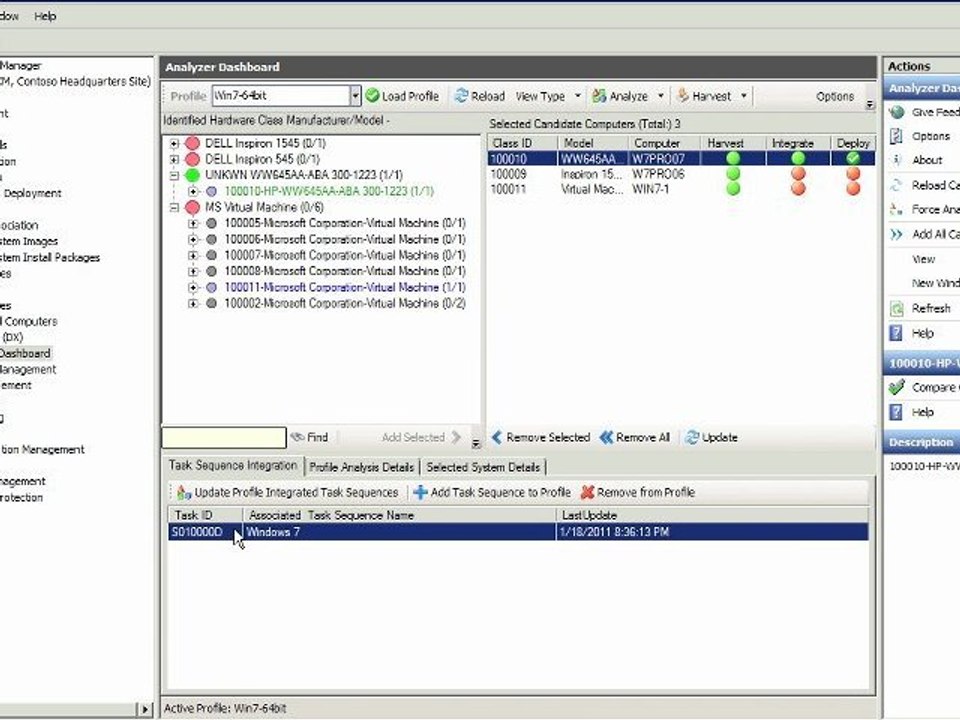The height and width of the screenshot is (720, 960).
Task: Select System Install Packages in the navigation tree
Action: pos(50,257)
